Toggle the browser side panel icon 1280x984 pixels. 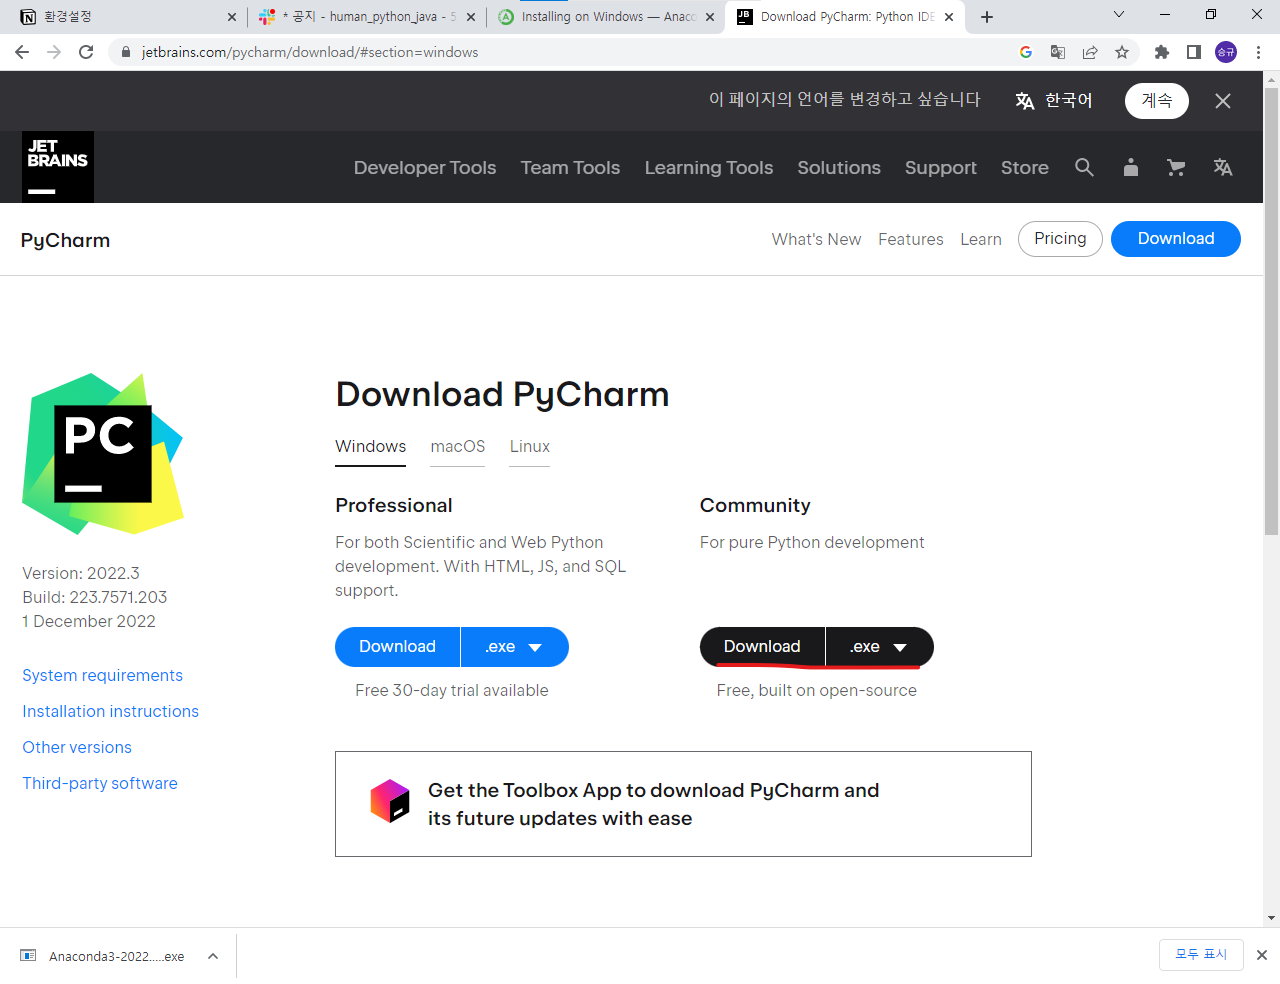point(1193,52)
